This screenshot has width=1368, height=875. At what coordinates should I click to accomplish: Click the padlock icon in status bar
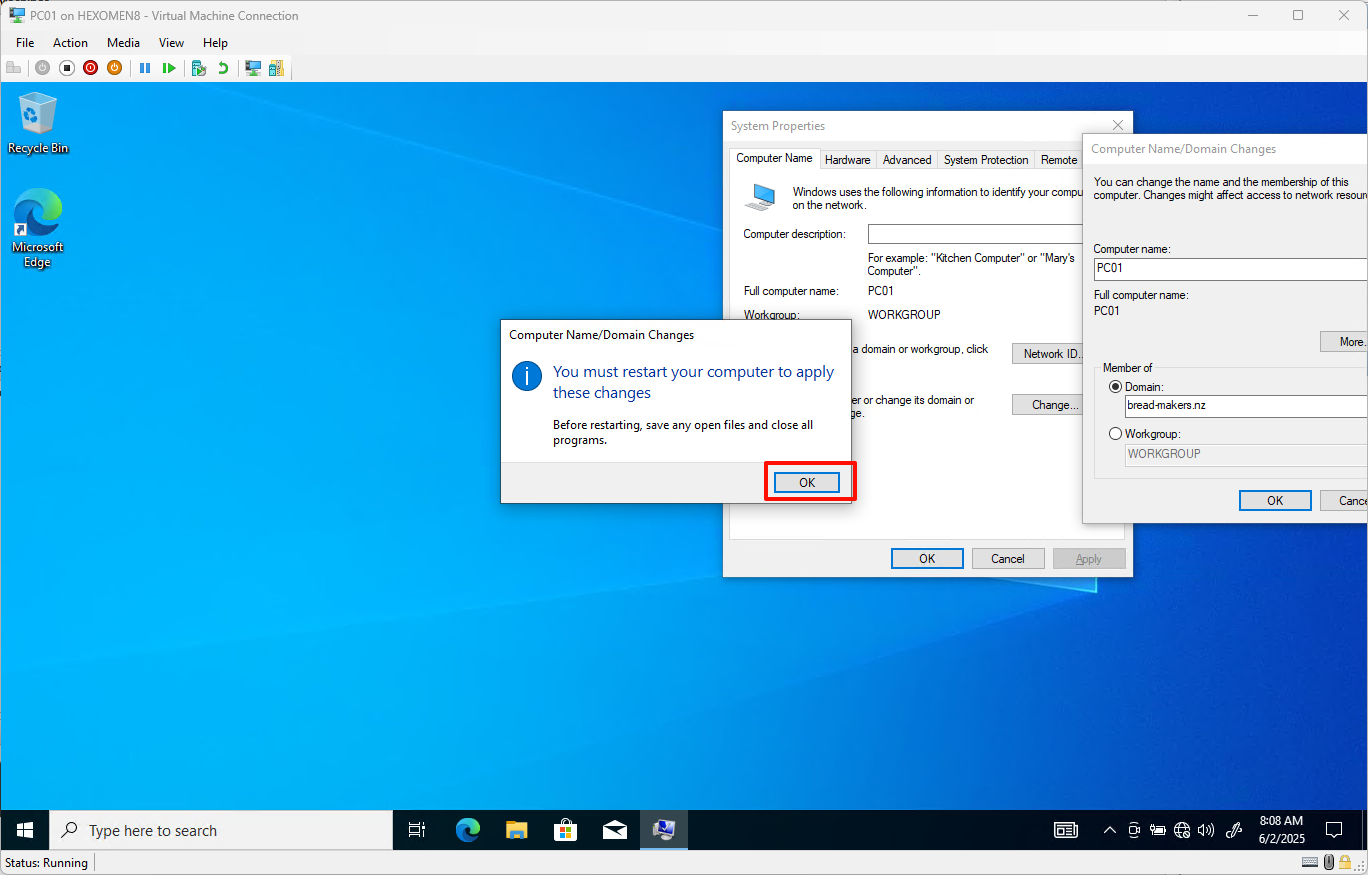(x=1346, y=862)
